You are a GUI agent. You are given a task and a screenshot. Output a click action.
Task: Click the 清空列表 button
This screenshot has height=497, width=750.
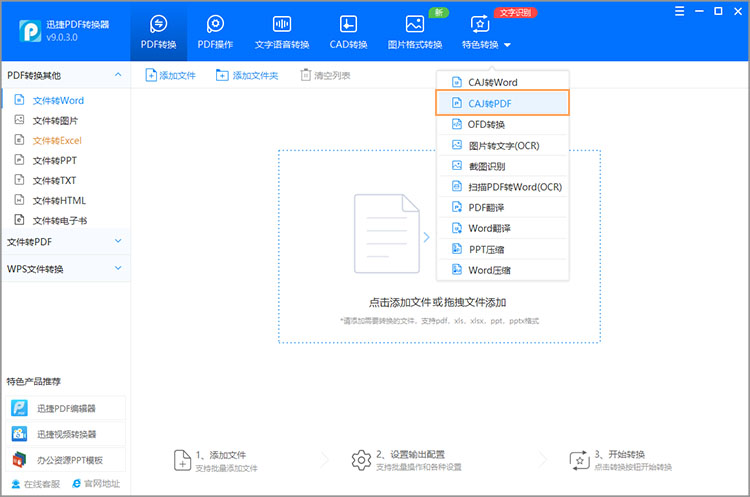[x=325, y=75]
